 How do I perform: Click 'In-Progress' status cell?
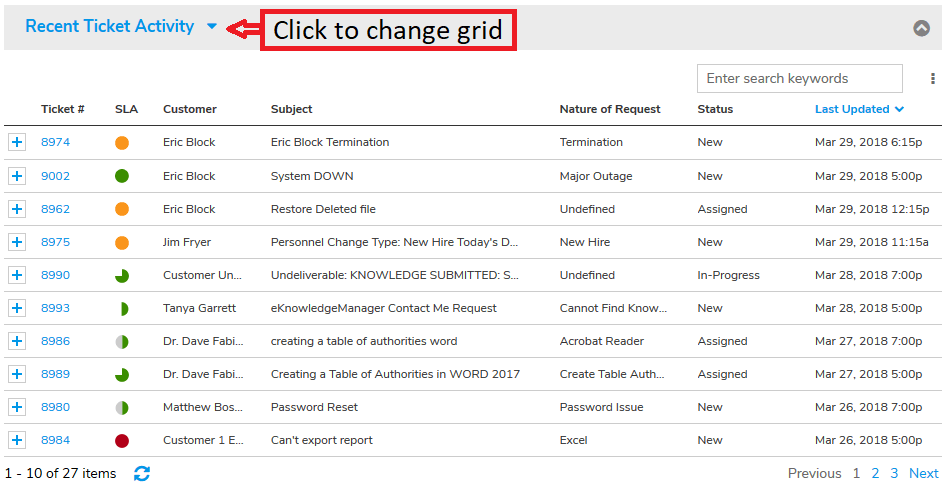[x=728, y=275]
